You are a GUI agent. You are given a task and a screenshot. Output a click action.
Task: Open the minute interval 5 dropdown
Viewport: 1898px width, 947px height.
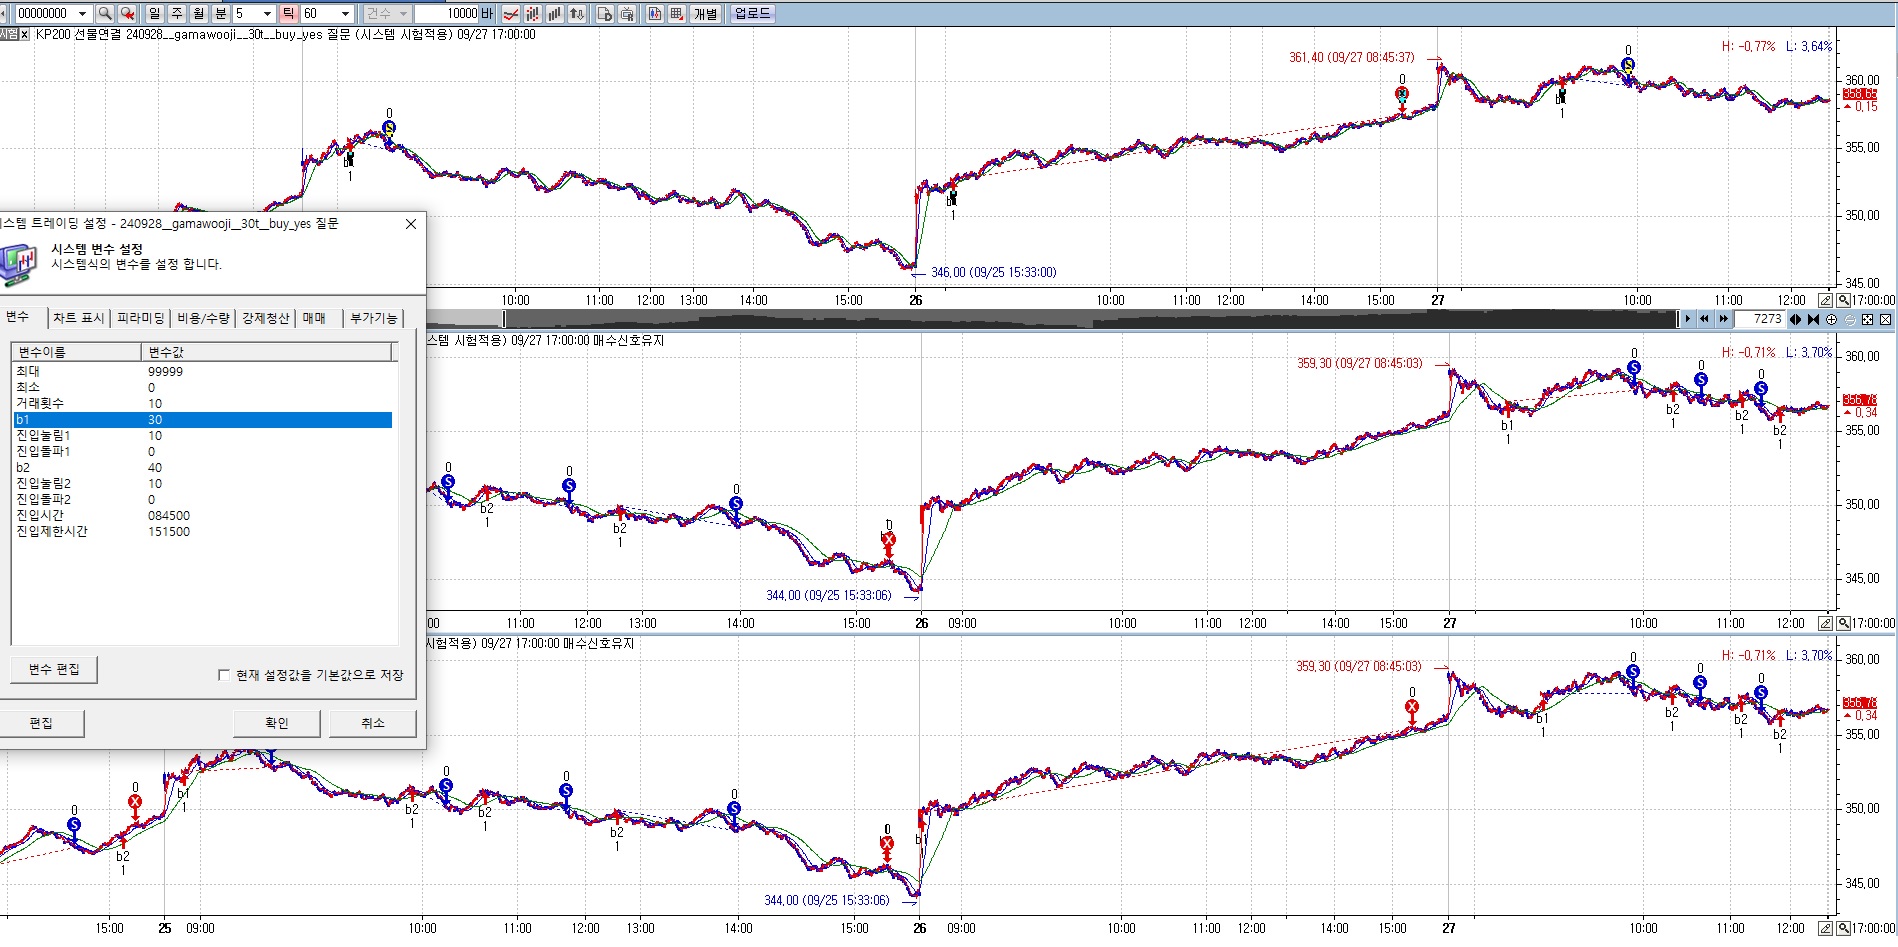coord(267,13)
